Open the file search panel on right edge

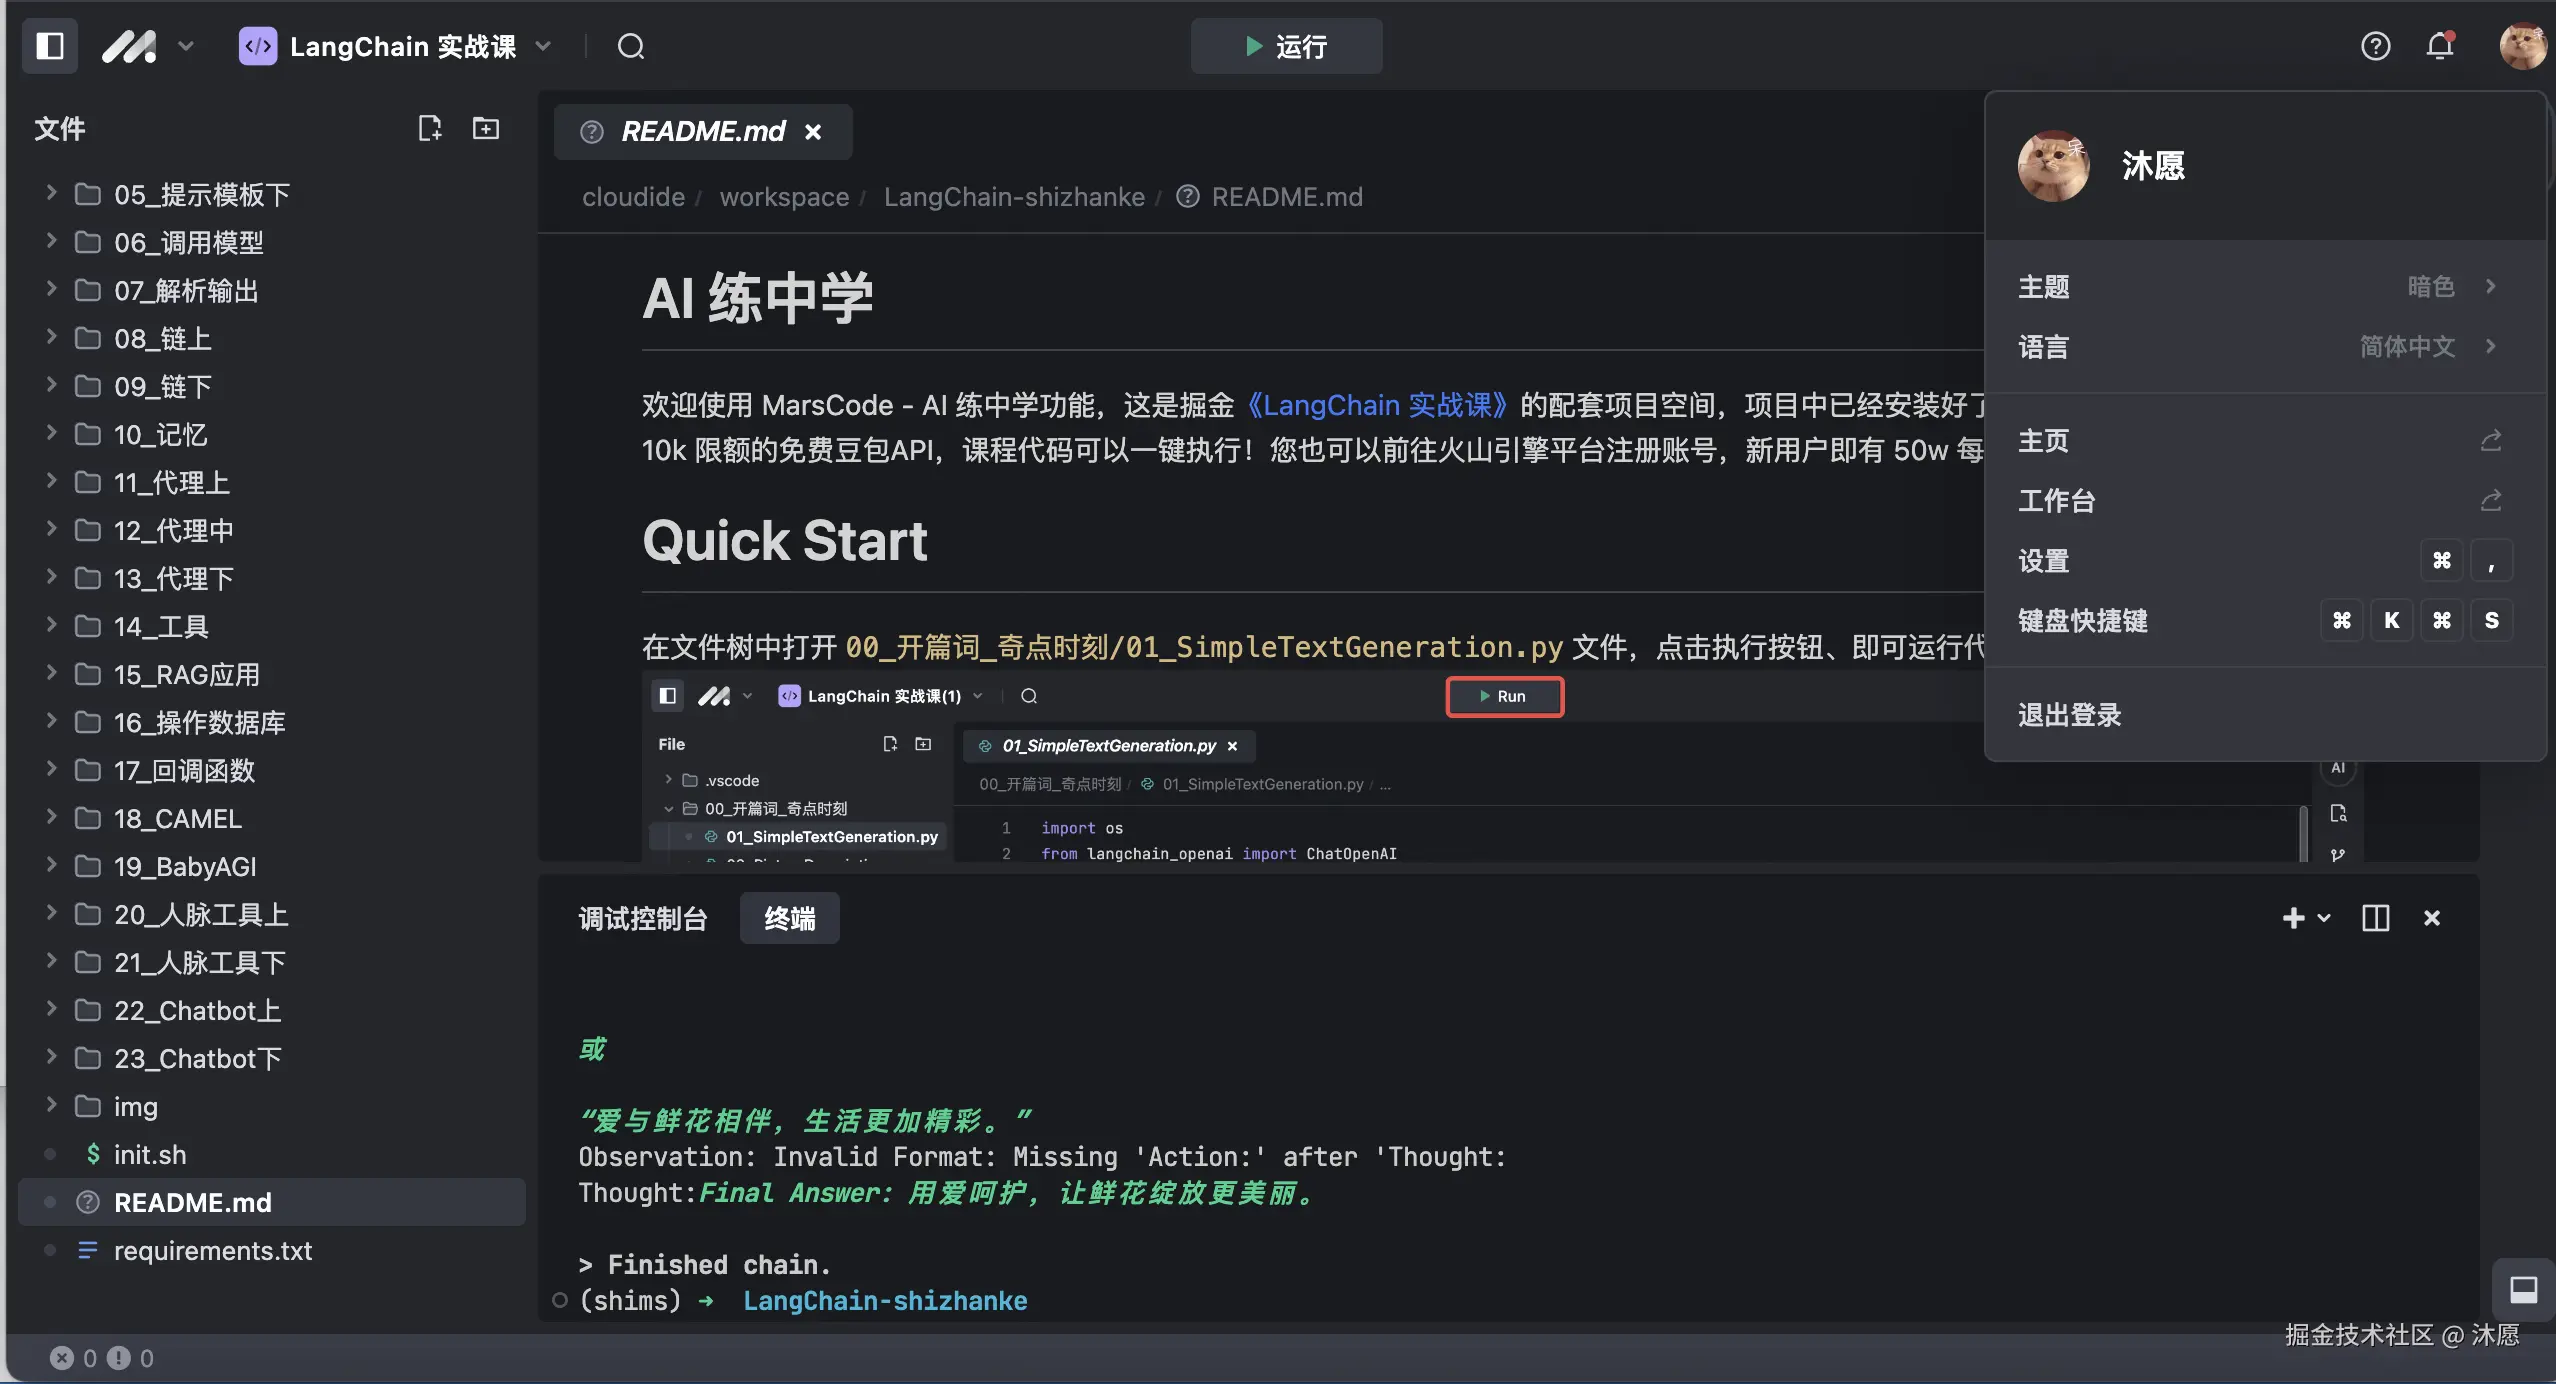[2338, 812]
